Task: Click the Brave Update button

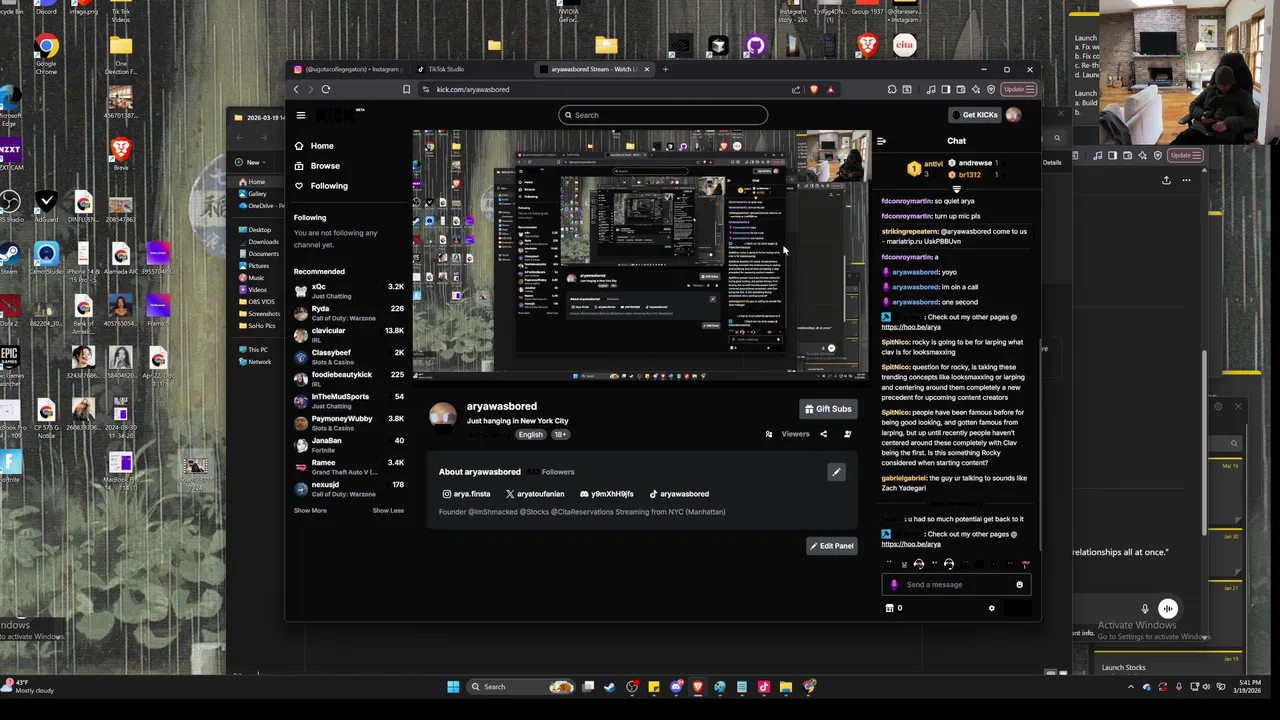Action: (1018, 90)
